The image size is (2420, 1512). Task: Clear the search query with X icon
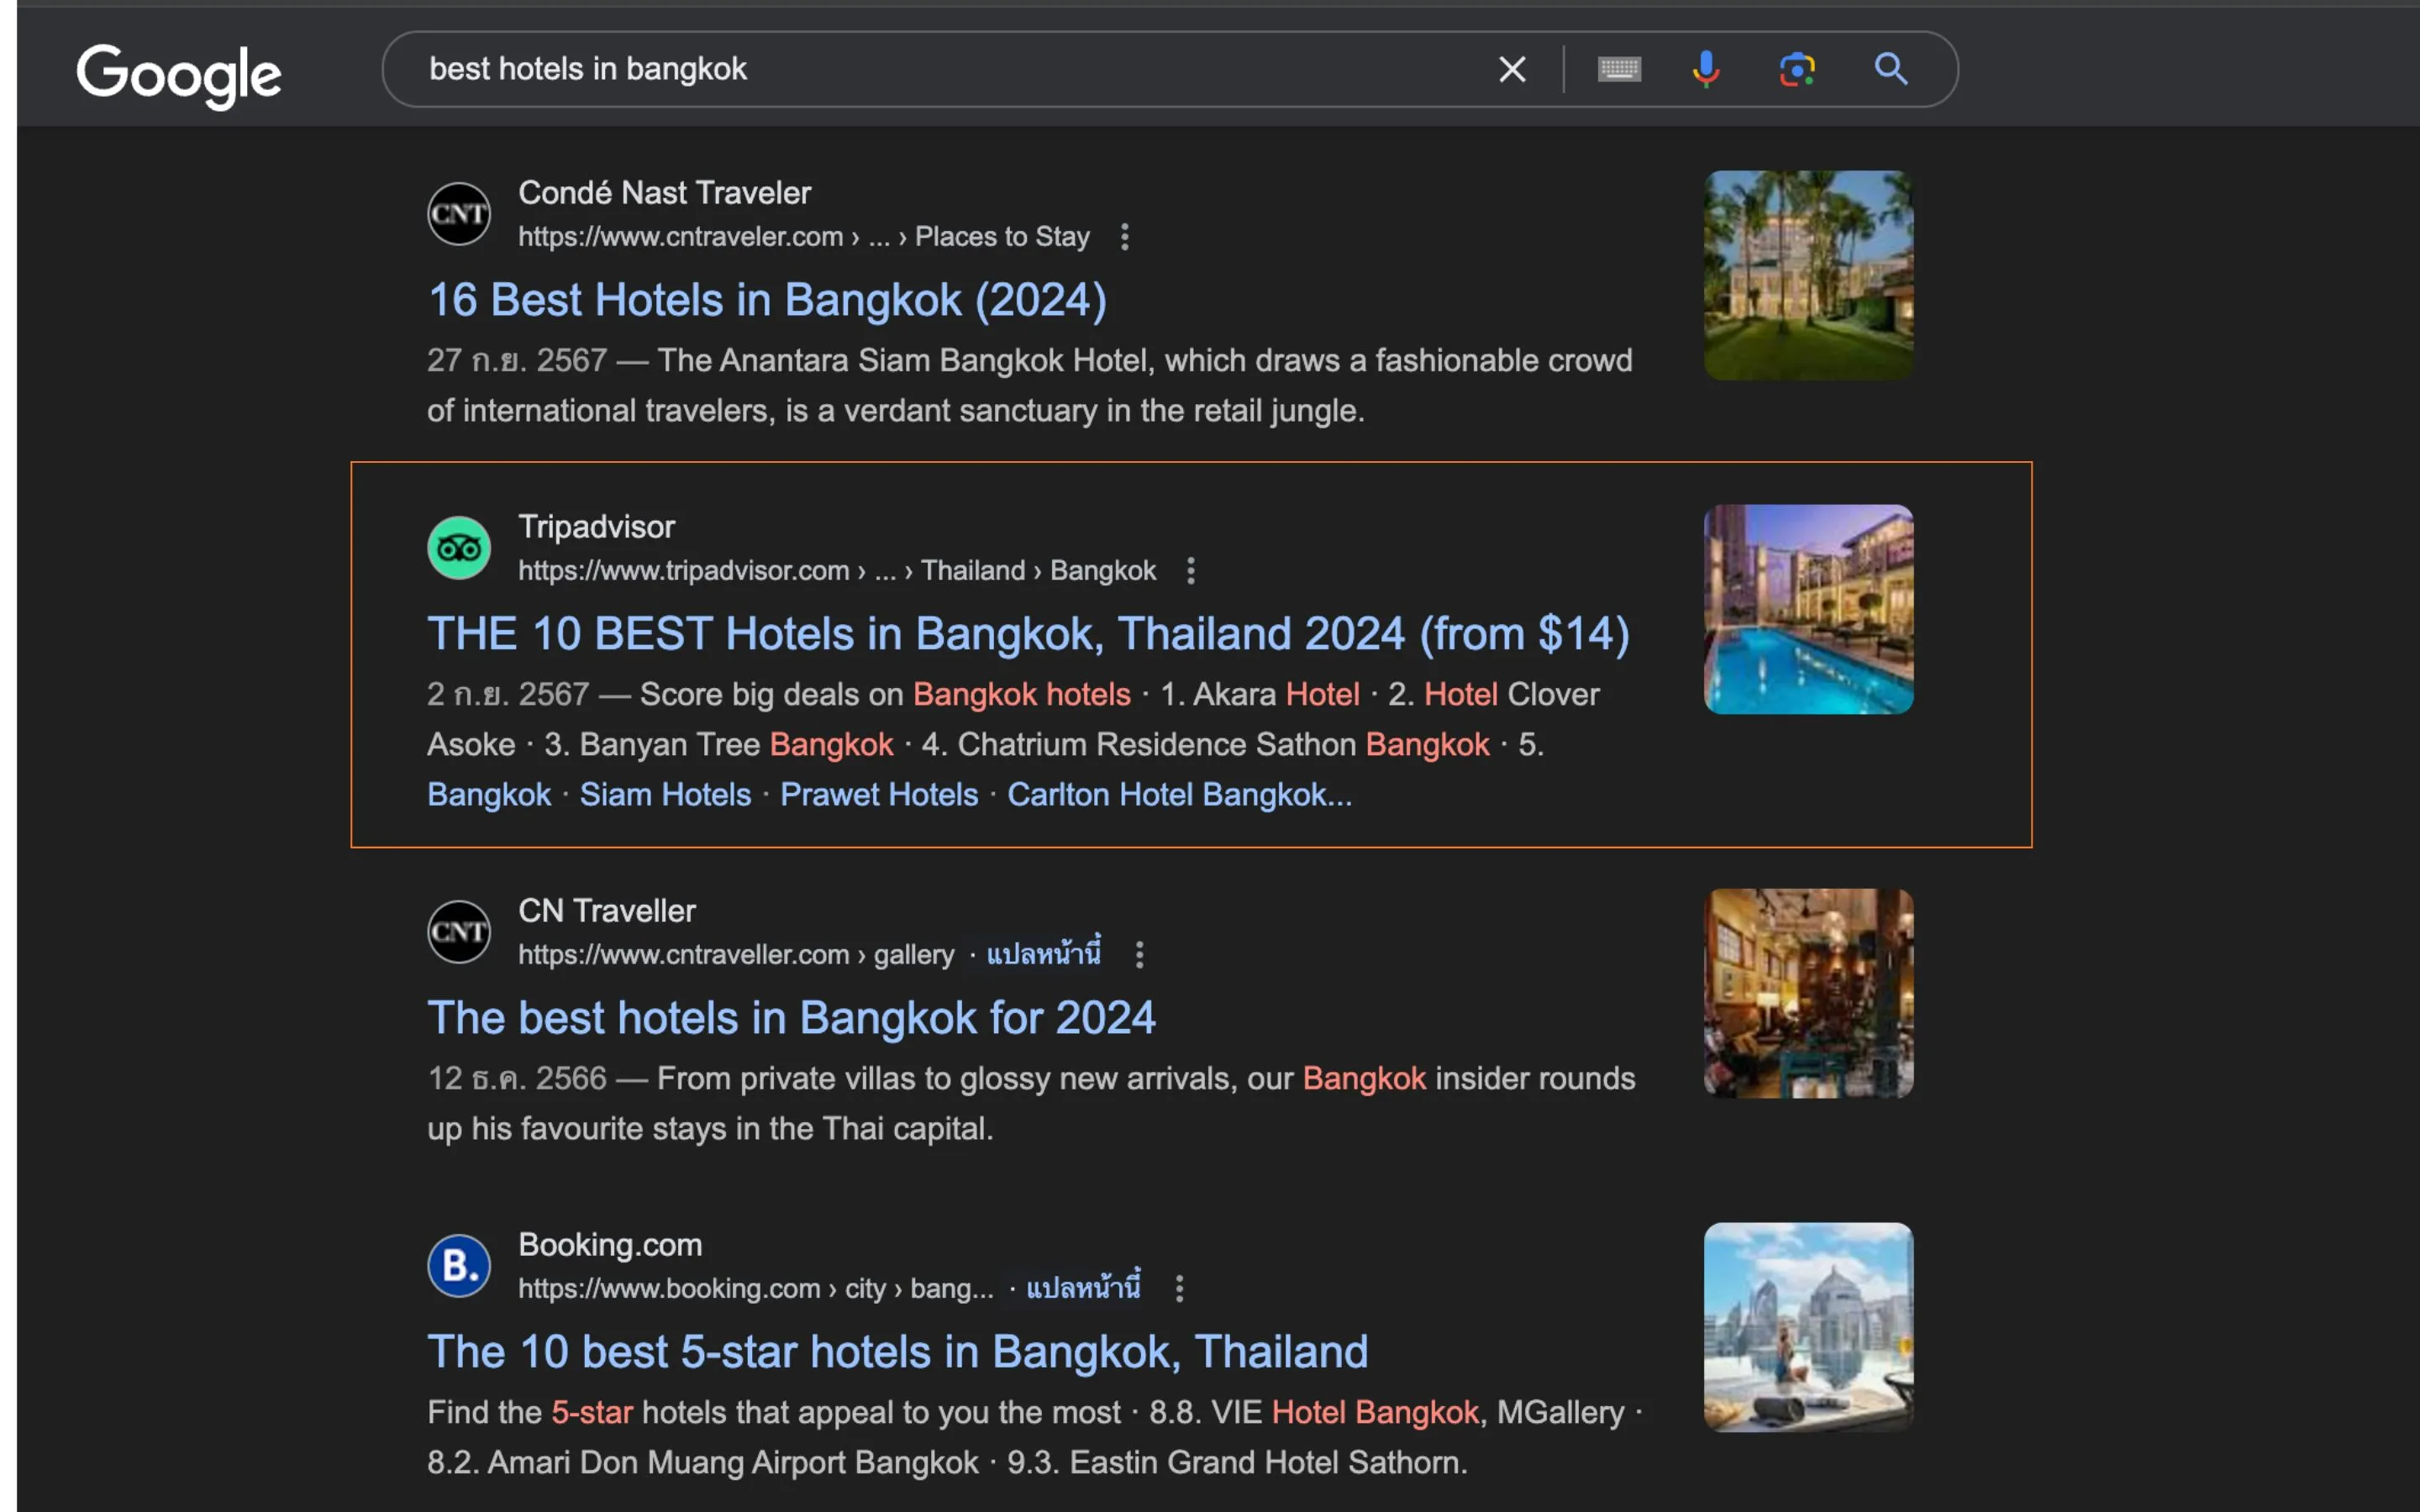[x=1512, y=69]
